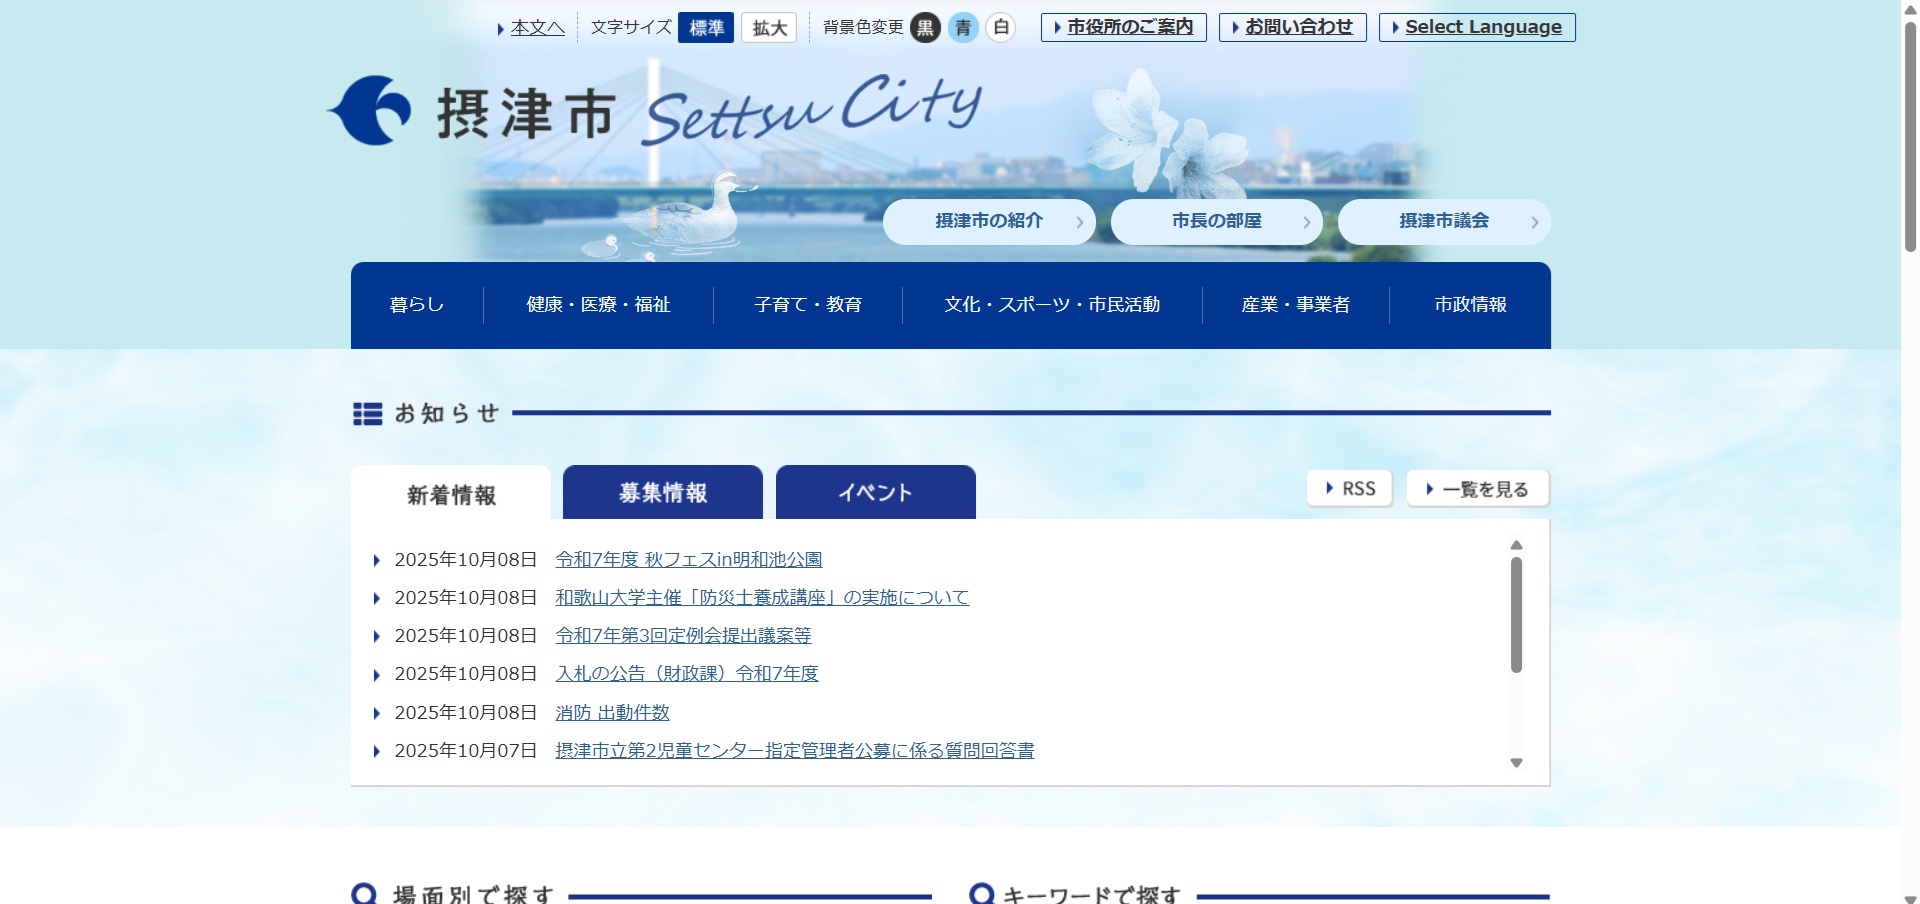Open the 文化・スポーツ・市民活動 menu

coord(1052,305)
